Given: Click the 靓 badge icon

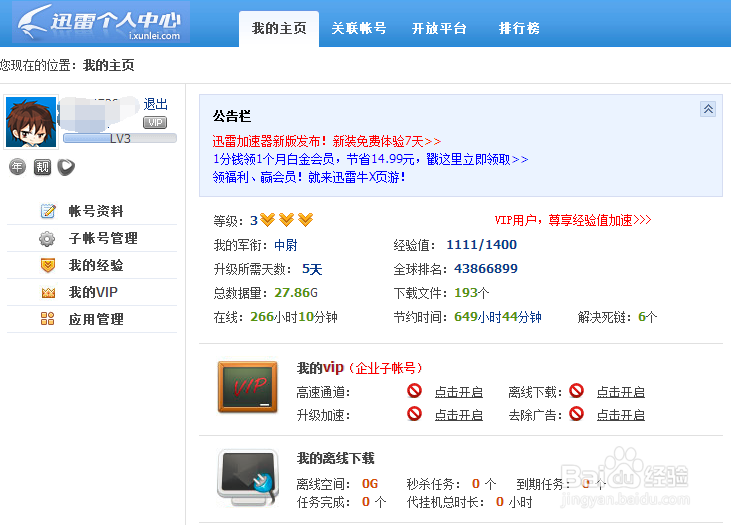Looking at the screenshot, I should [x=42, y=167].
